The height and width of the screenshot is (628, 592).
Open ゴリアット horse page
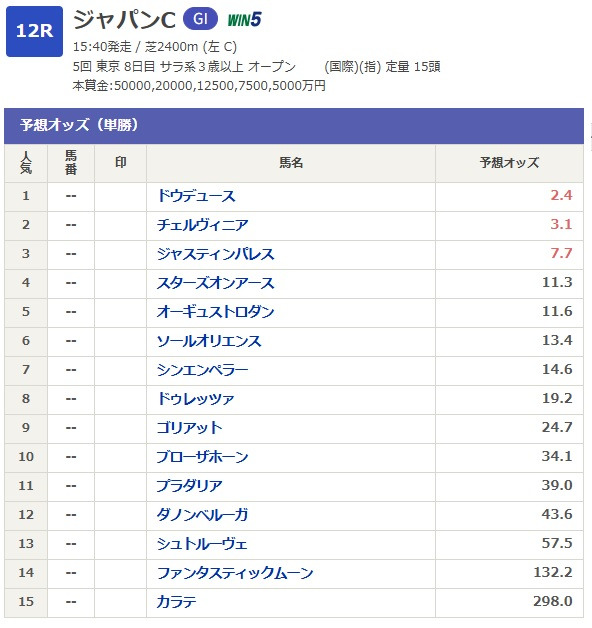pyautogui.click(x=189, y=428)
